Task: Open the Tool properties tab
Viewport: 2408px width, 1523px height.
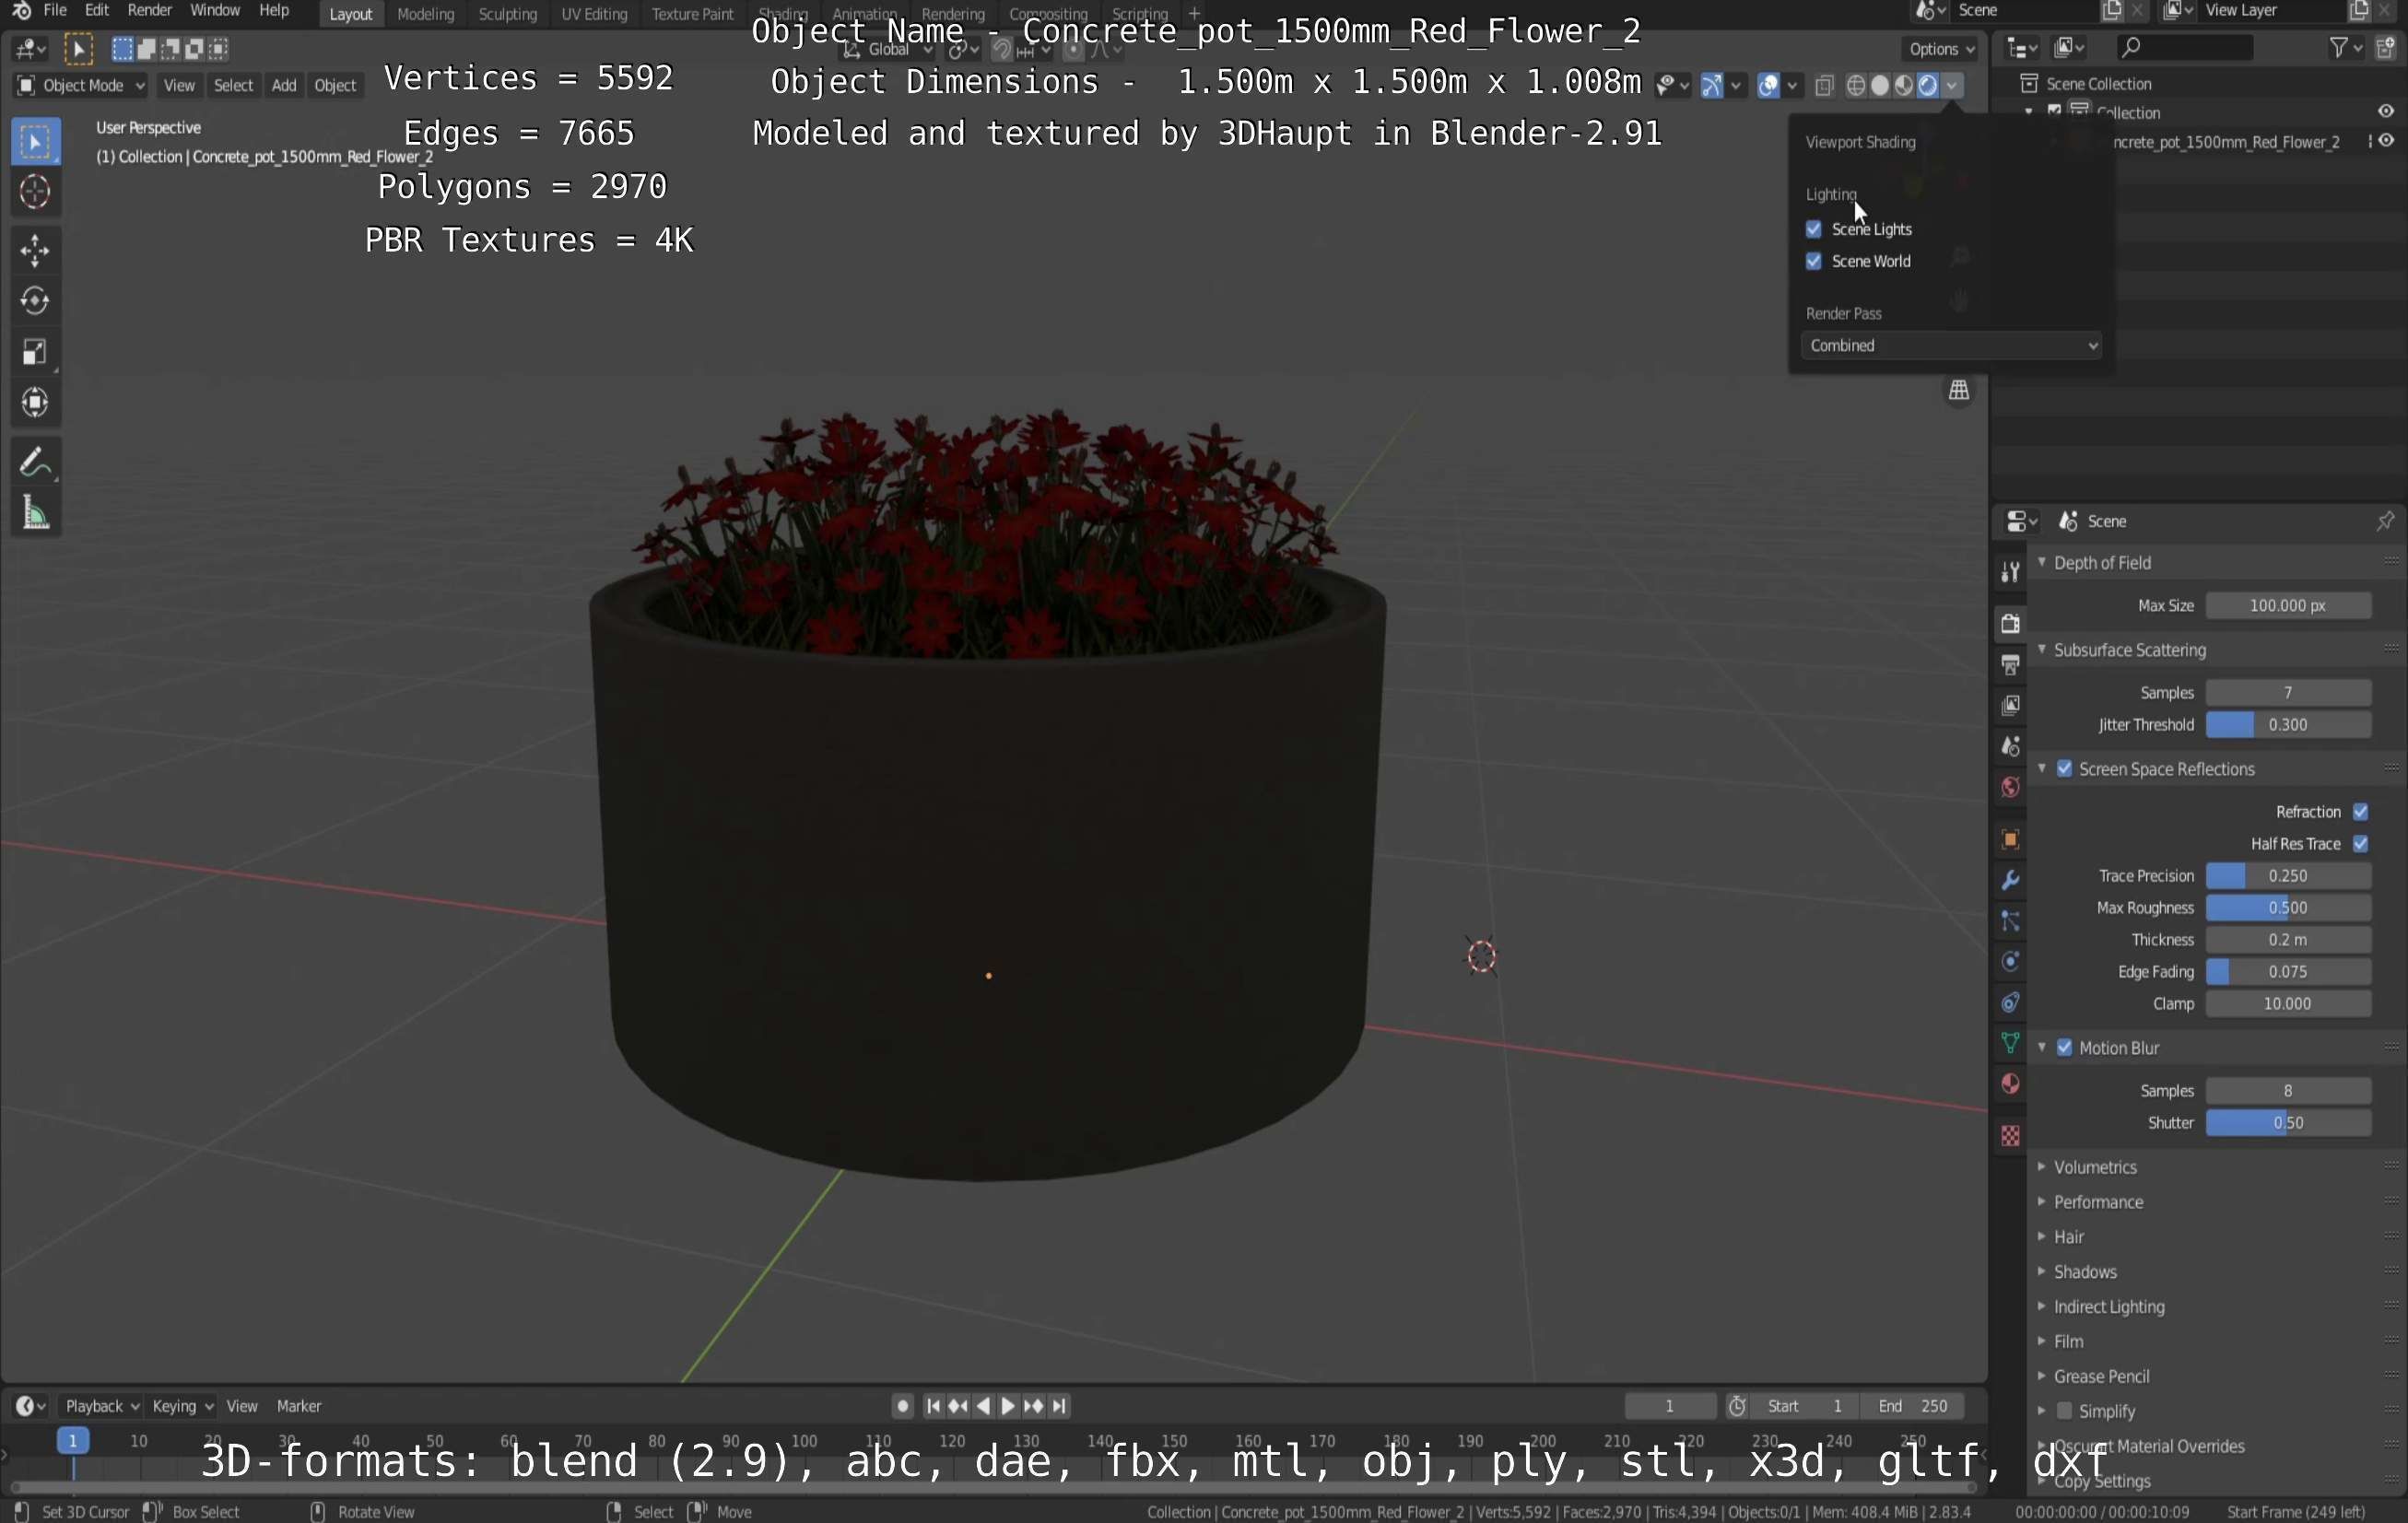Action: [2010, 572]
